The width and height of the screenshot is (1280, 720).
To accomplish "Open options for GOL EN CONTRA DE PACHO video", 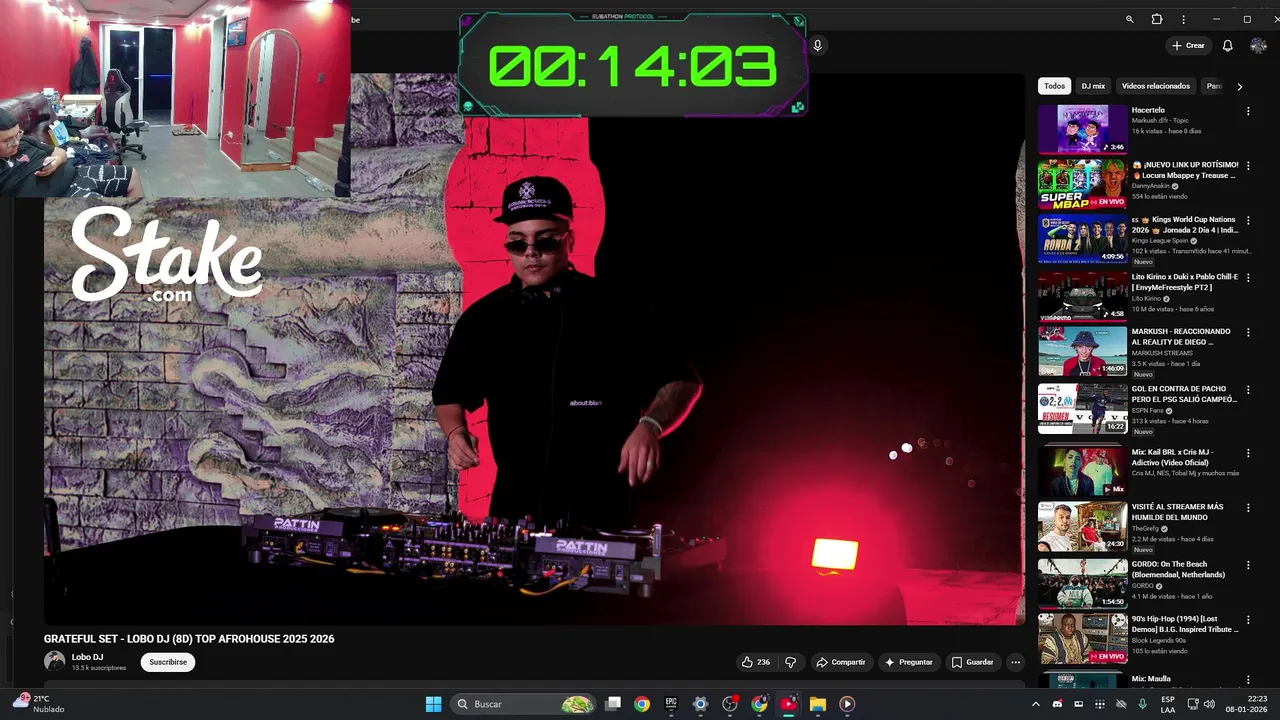I will coord(1248,390).
